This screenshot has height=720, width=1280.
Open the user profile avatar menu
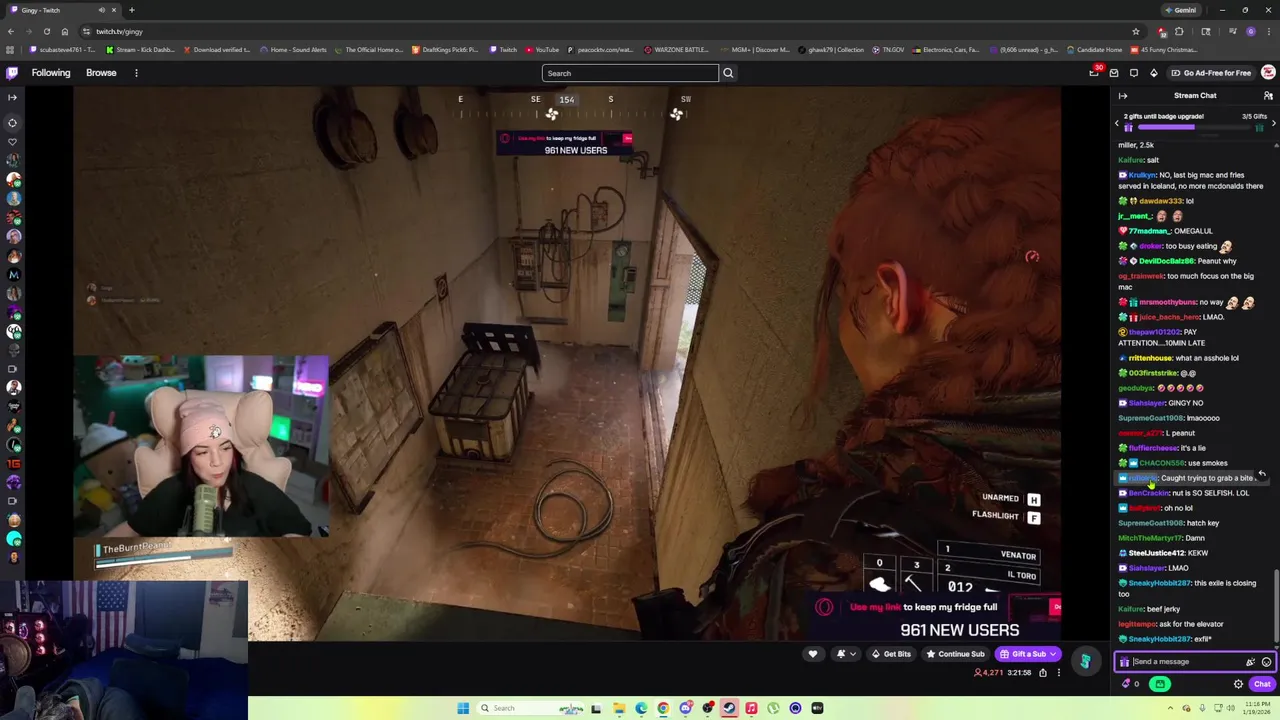pos(1268,73)
